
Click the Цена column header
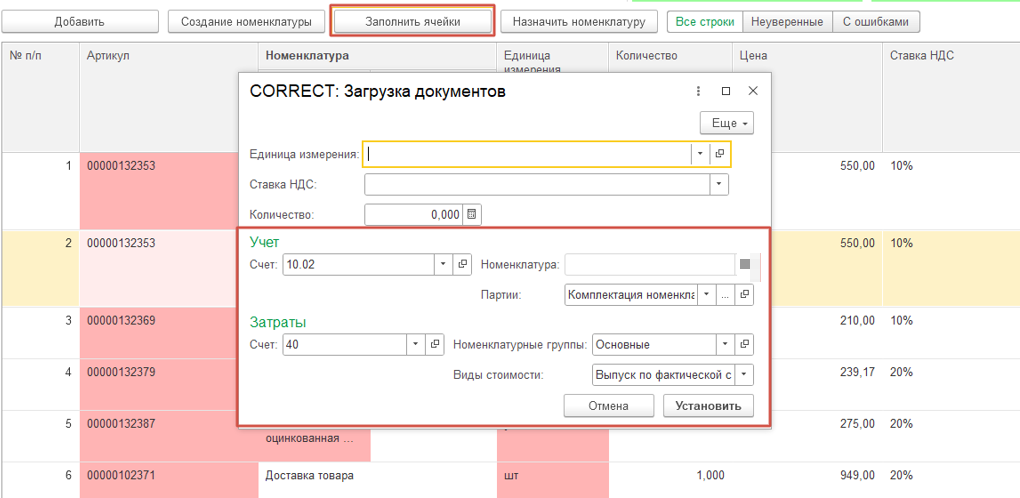(808, 98)
